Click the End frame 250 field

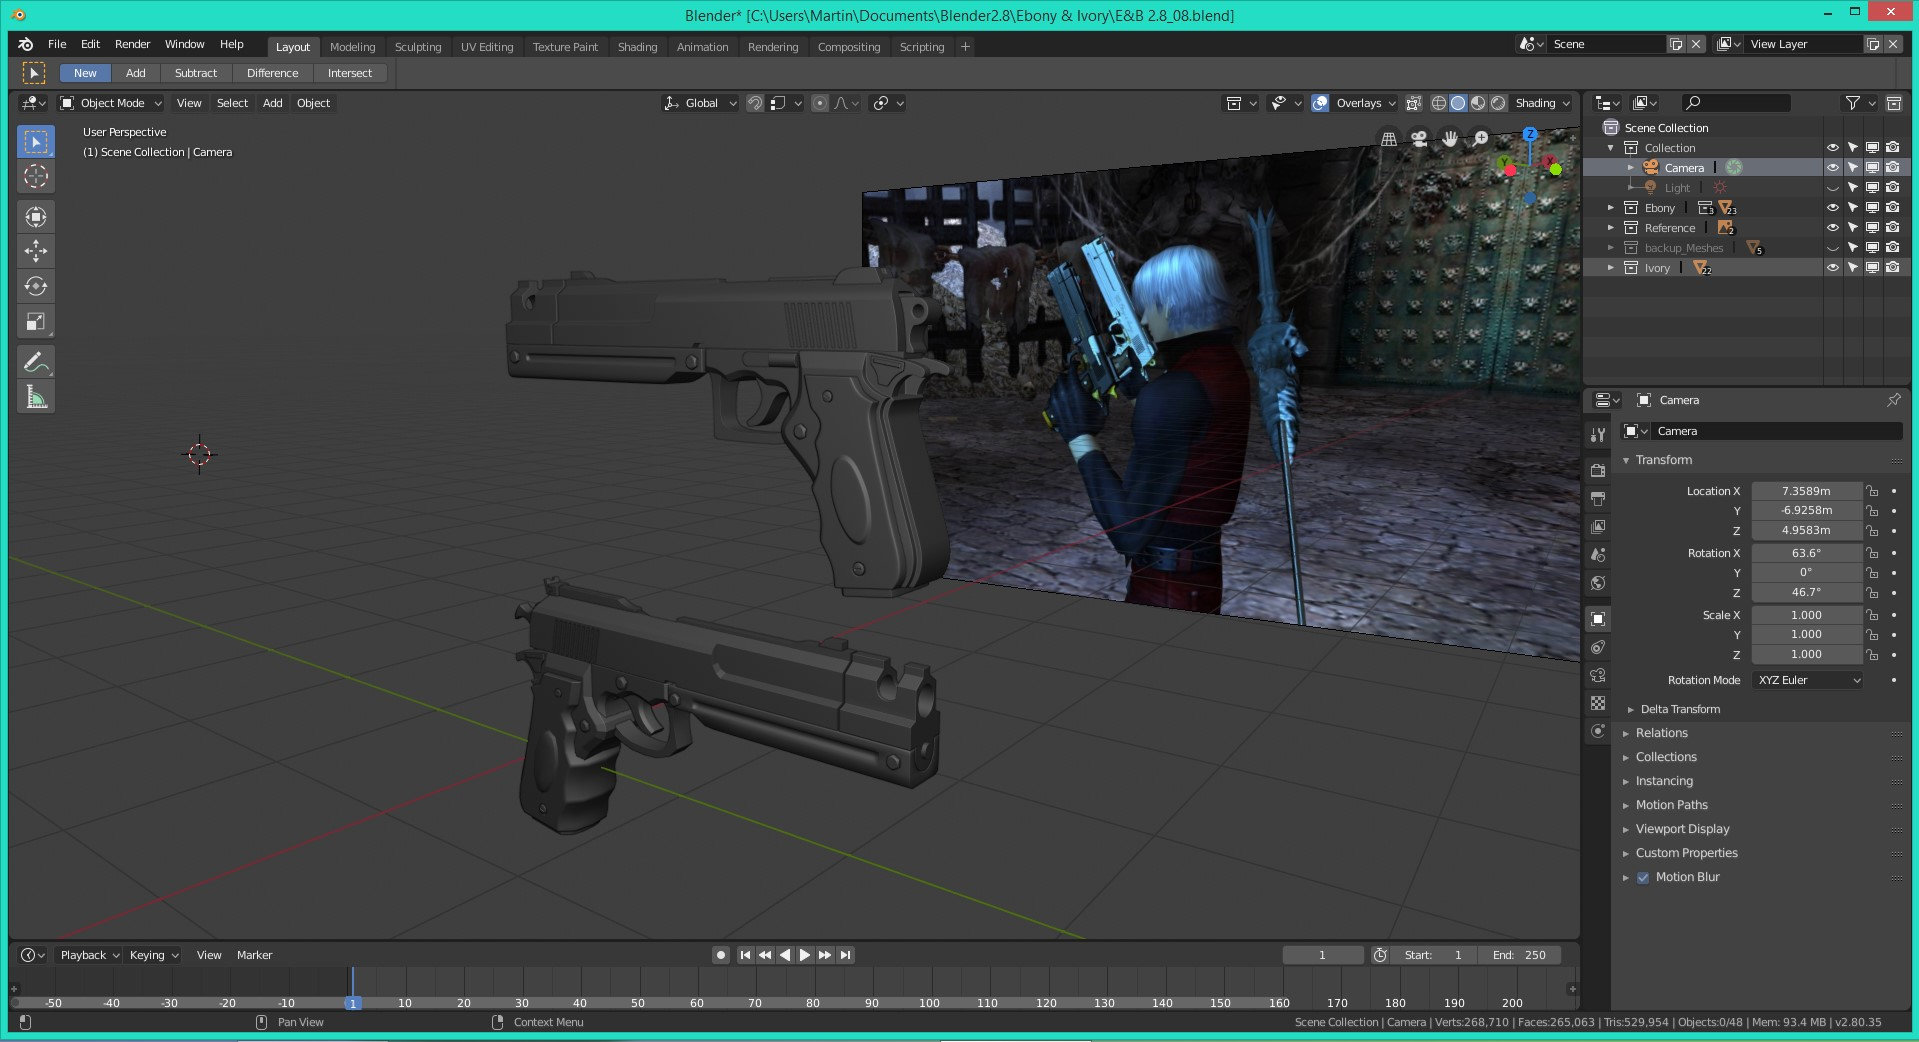pyautogui.click(x=1519, y=955)
